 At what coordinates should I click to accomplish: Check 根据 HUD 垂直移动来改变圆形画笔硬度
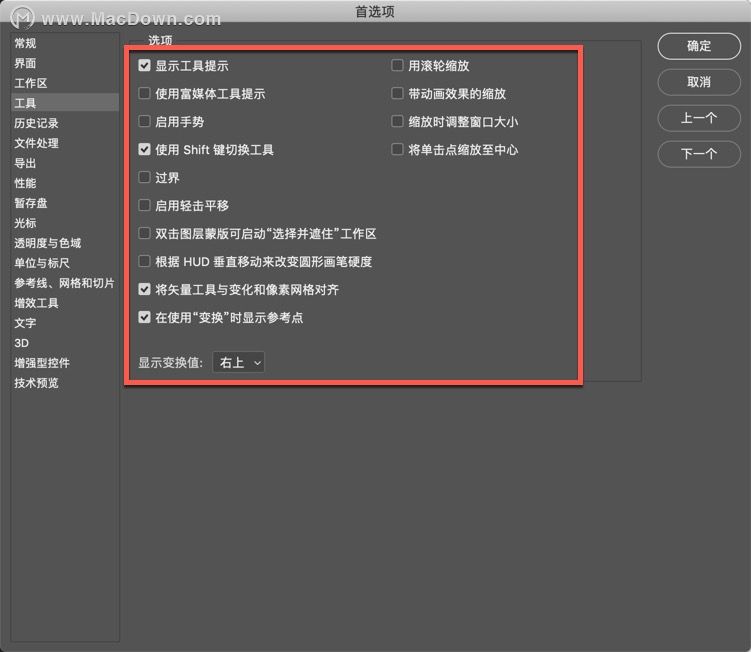pyautogui.click(x=144, y=261)
